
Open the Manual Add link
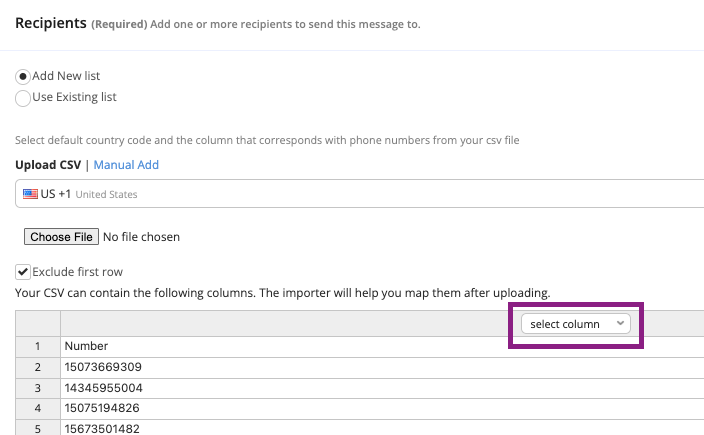coord(126,165)
